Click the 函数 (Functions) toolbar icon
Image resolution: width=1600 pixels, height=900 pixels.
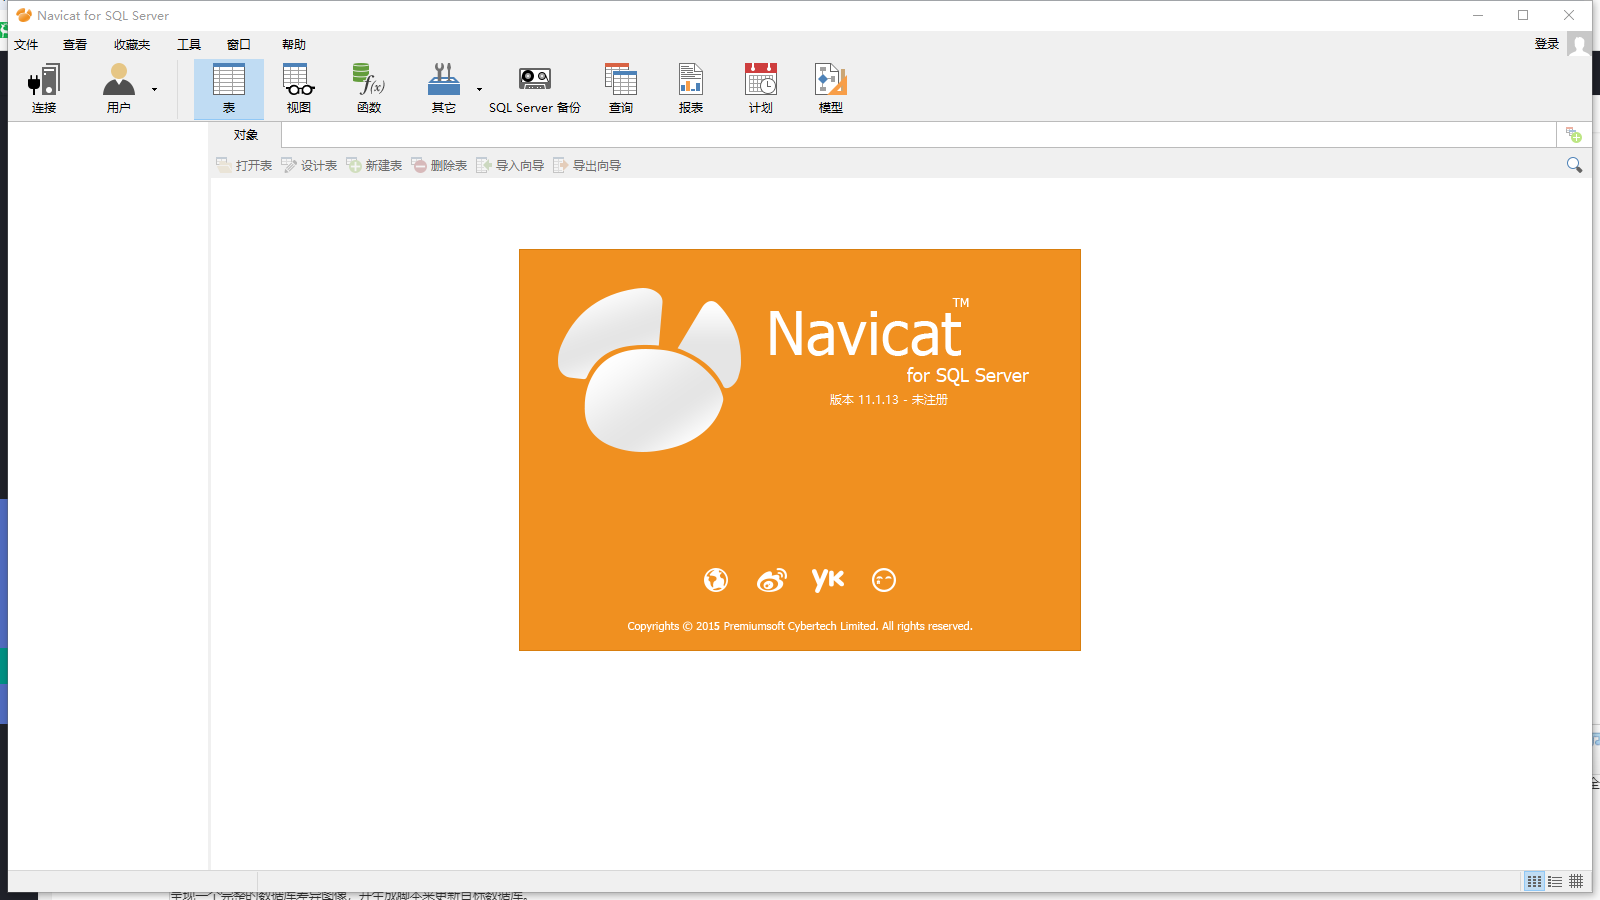click(x=367, y=88)
